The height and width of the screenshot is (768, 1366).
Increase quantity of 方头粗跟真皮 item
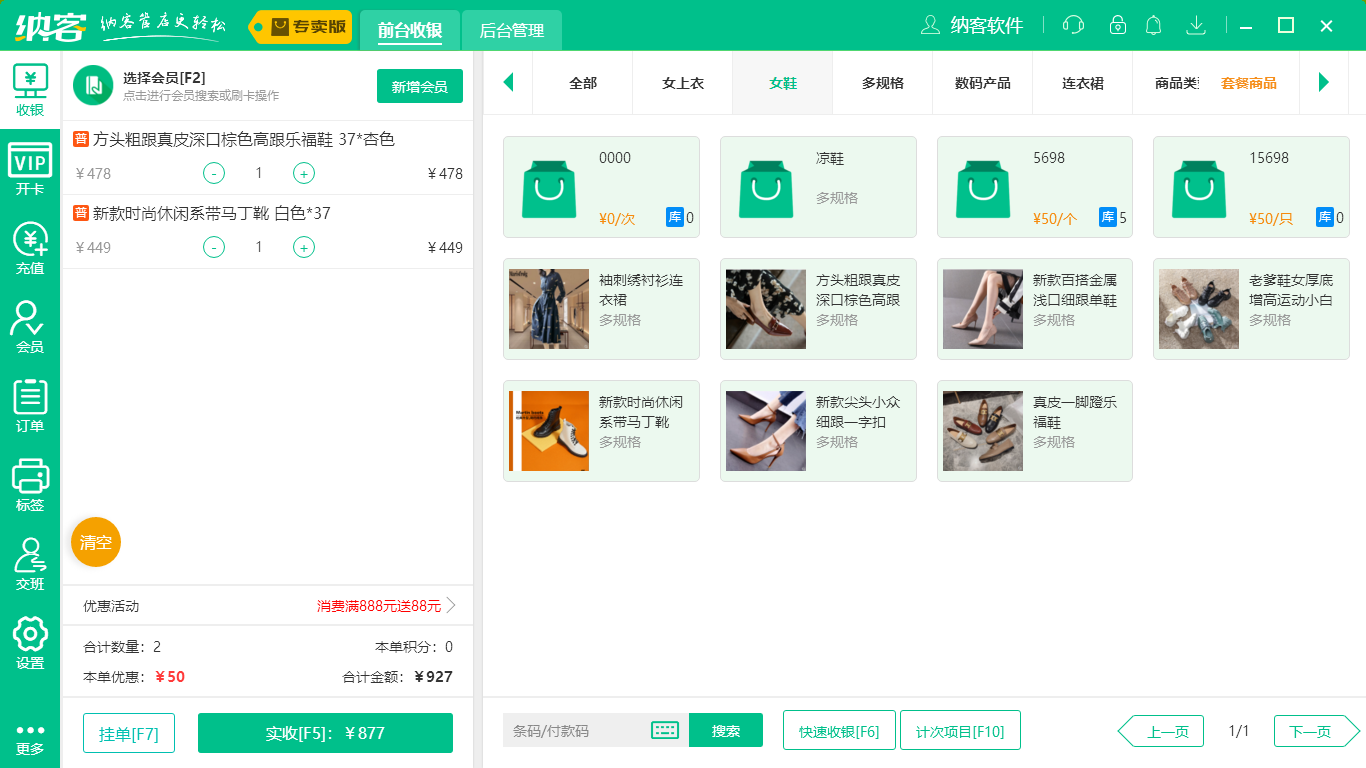[304, 173]
